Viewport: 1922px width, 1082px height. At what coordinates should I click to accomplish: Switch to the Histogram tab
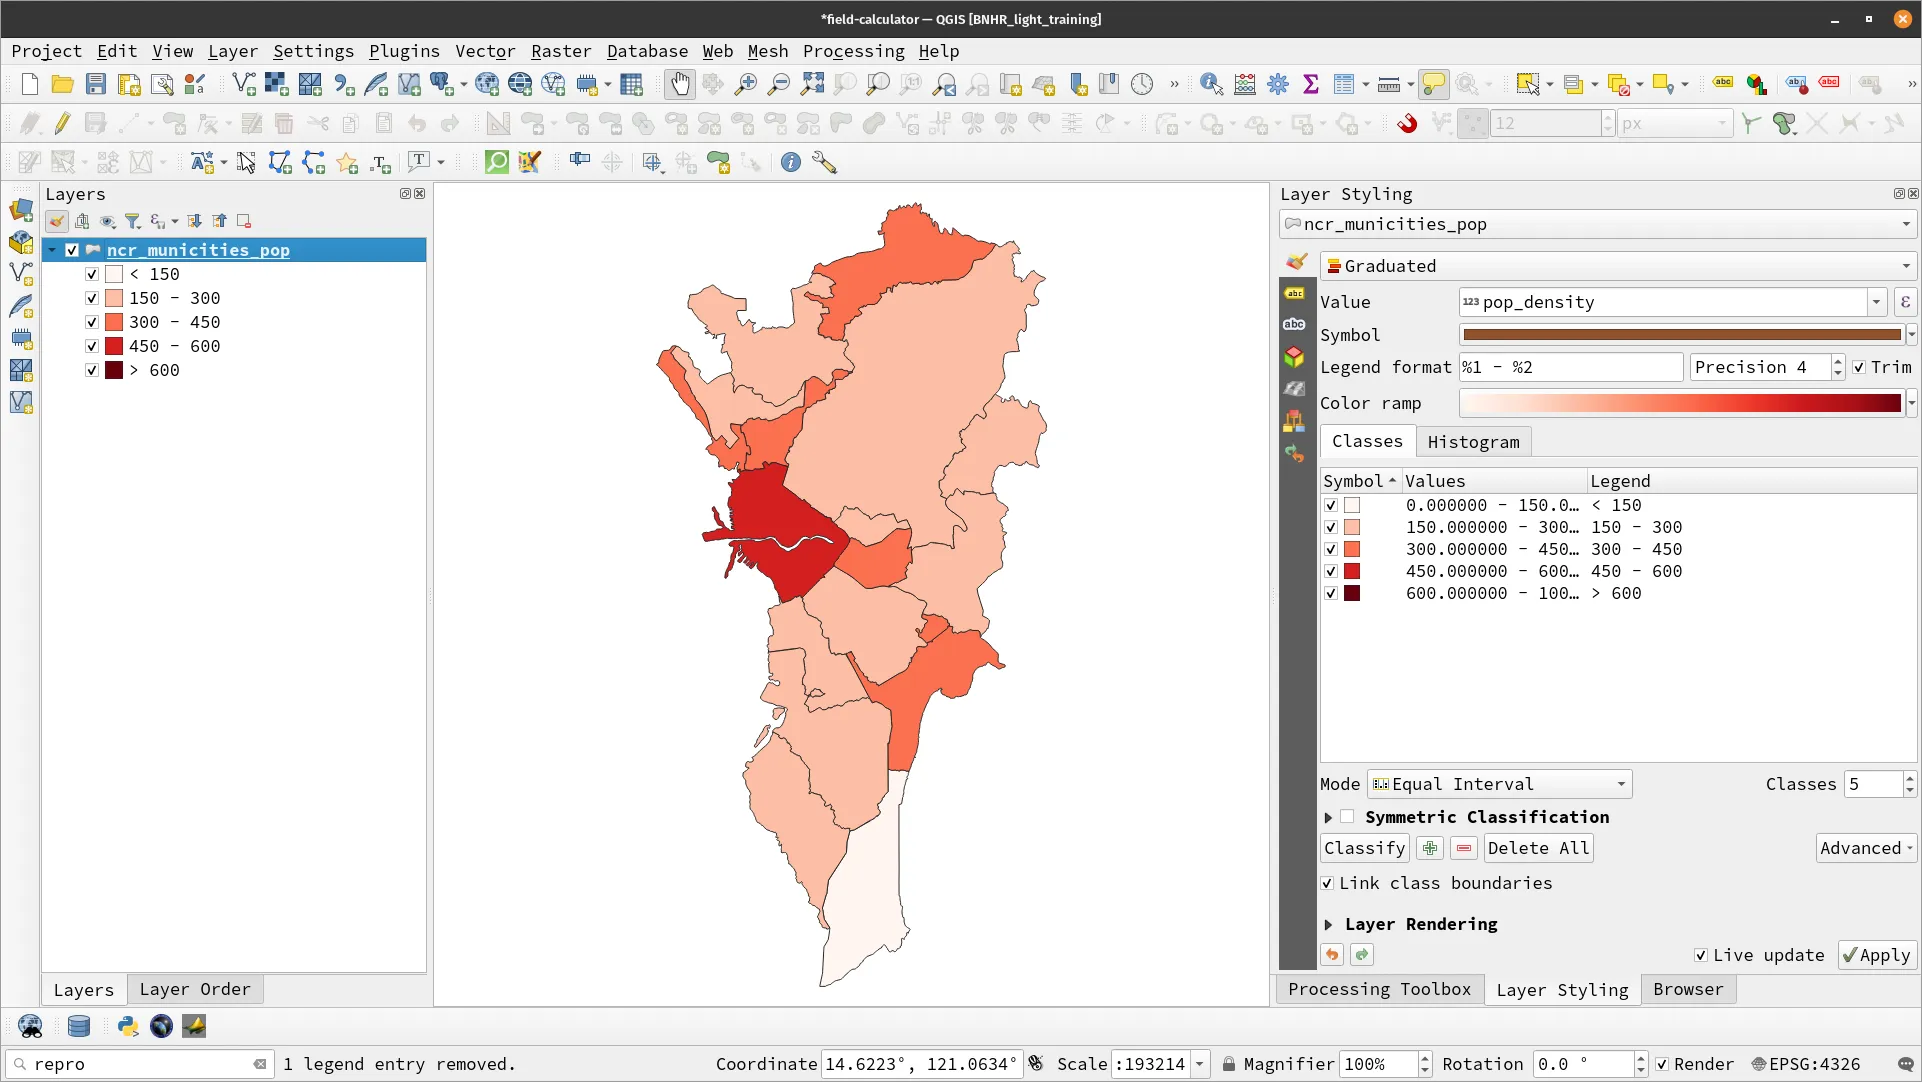(1473, 441)
